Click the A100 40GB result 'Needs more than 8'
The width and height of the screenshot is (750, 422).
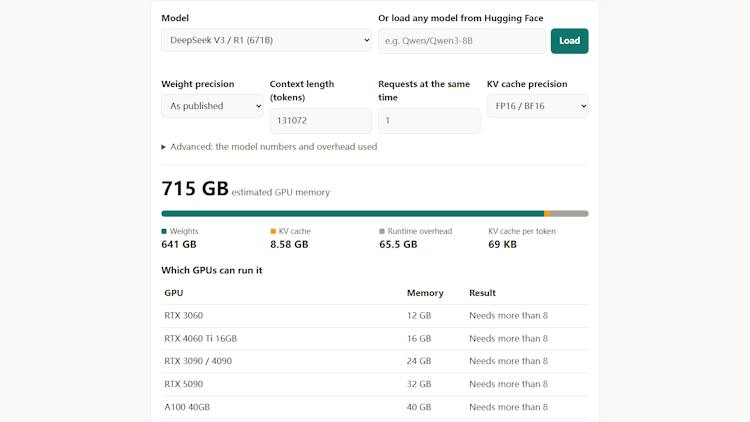(508, 407)
